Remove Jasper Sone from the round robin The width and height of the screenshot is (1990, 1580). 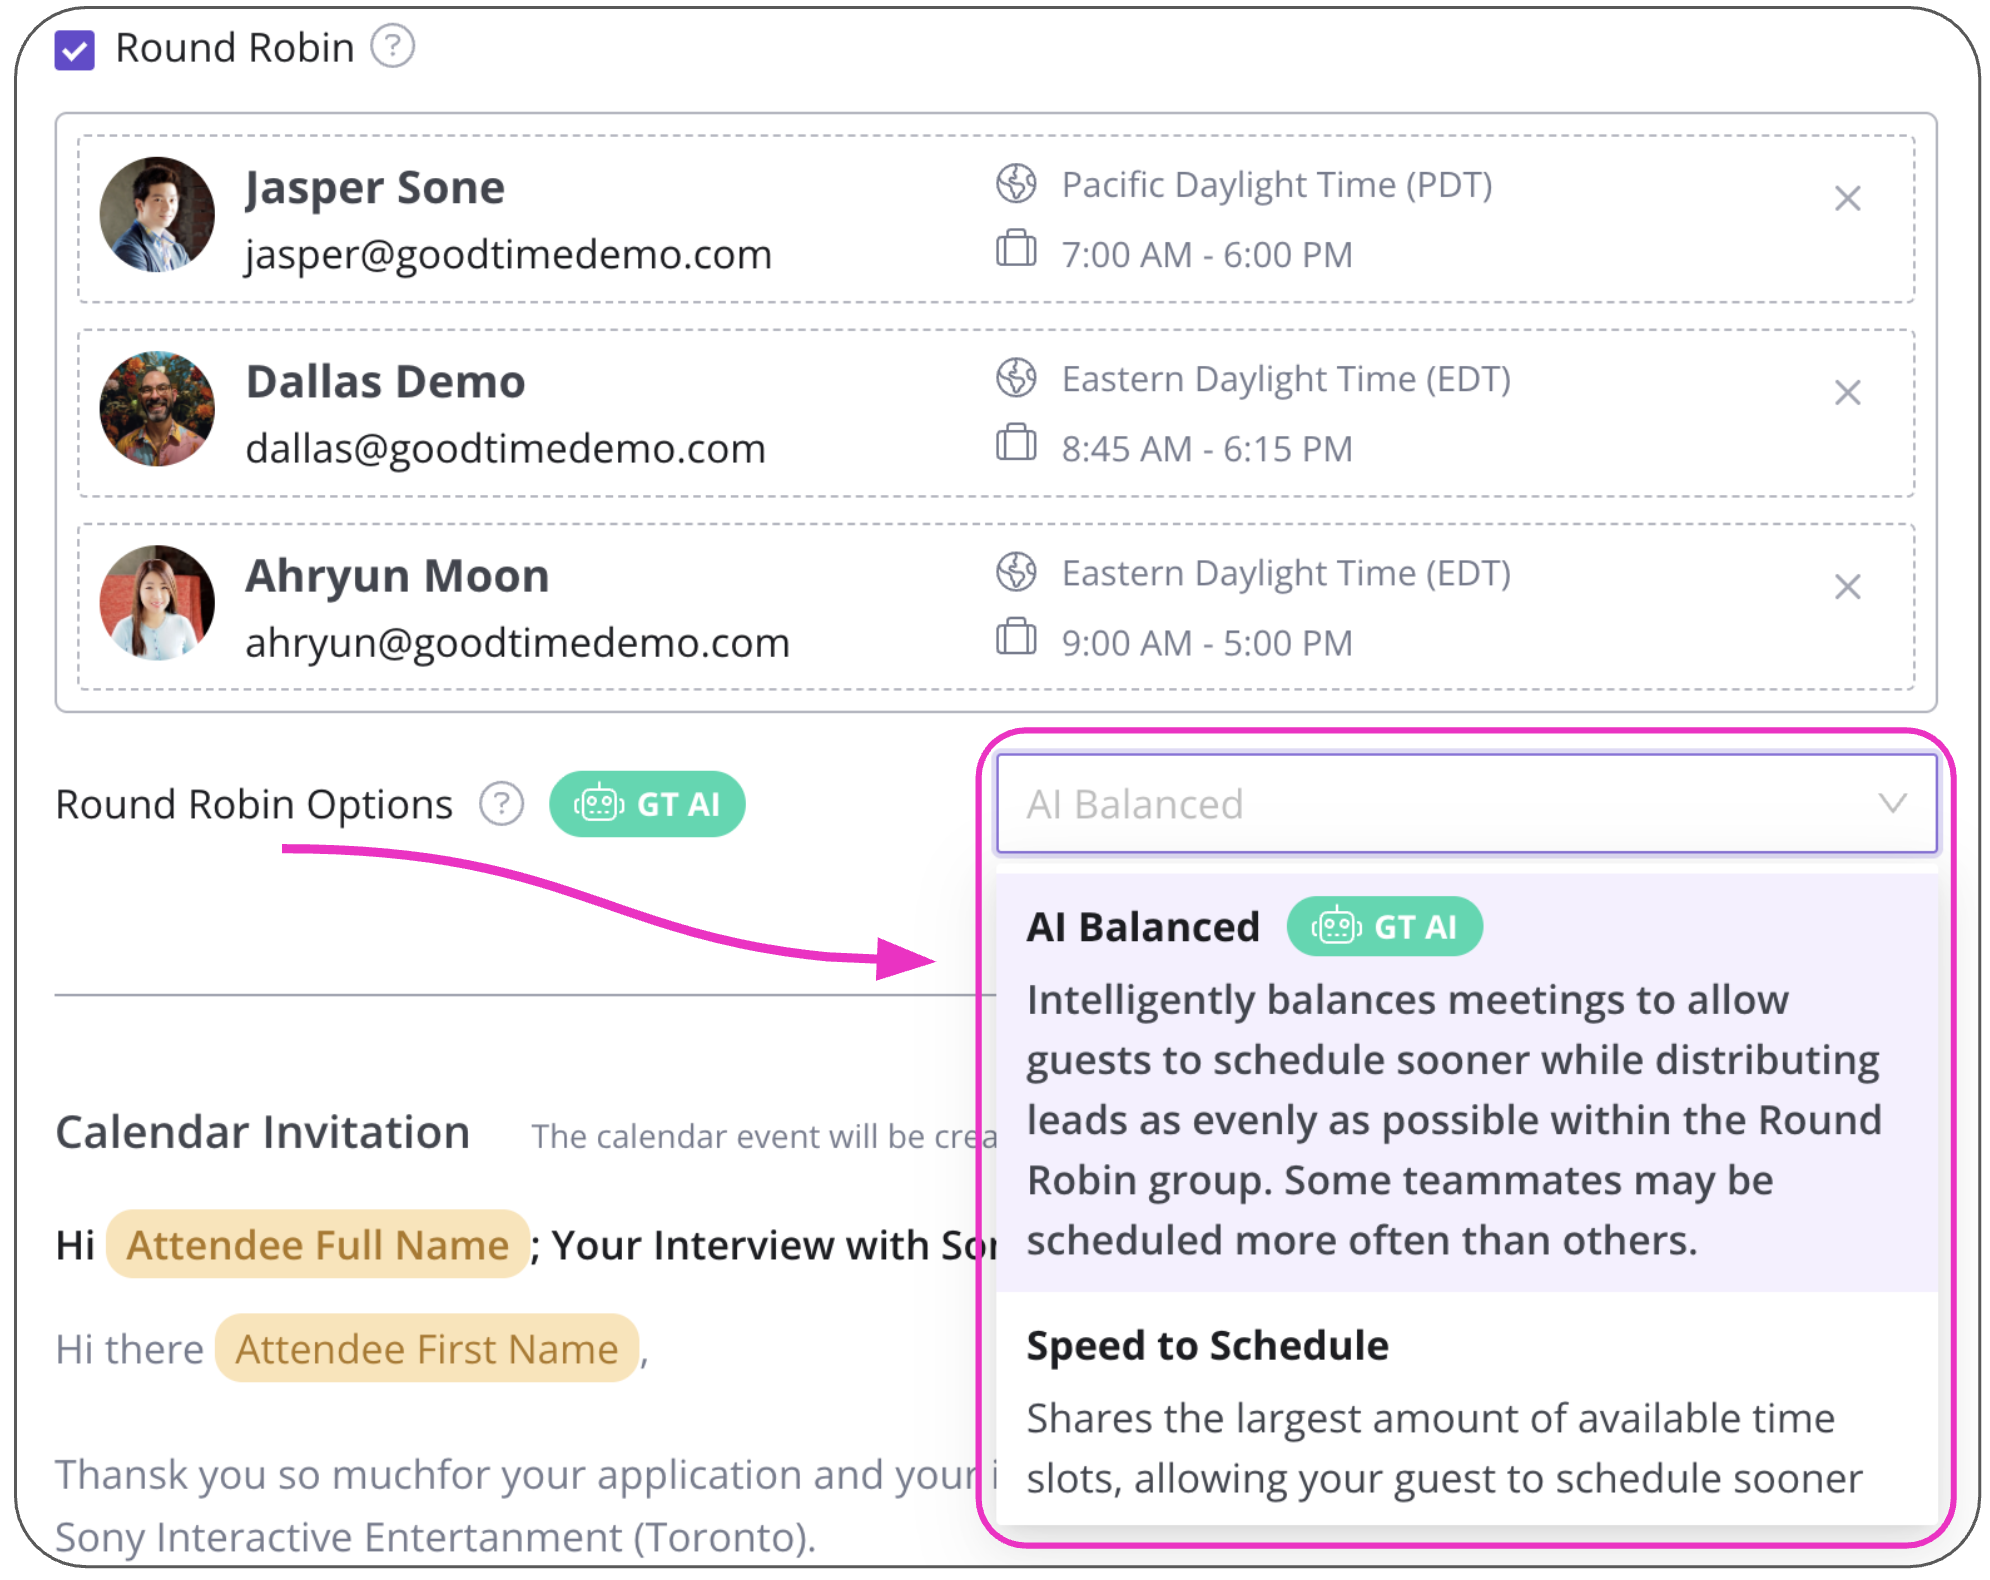(x=1846, y=199)
